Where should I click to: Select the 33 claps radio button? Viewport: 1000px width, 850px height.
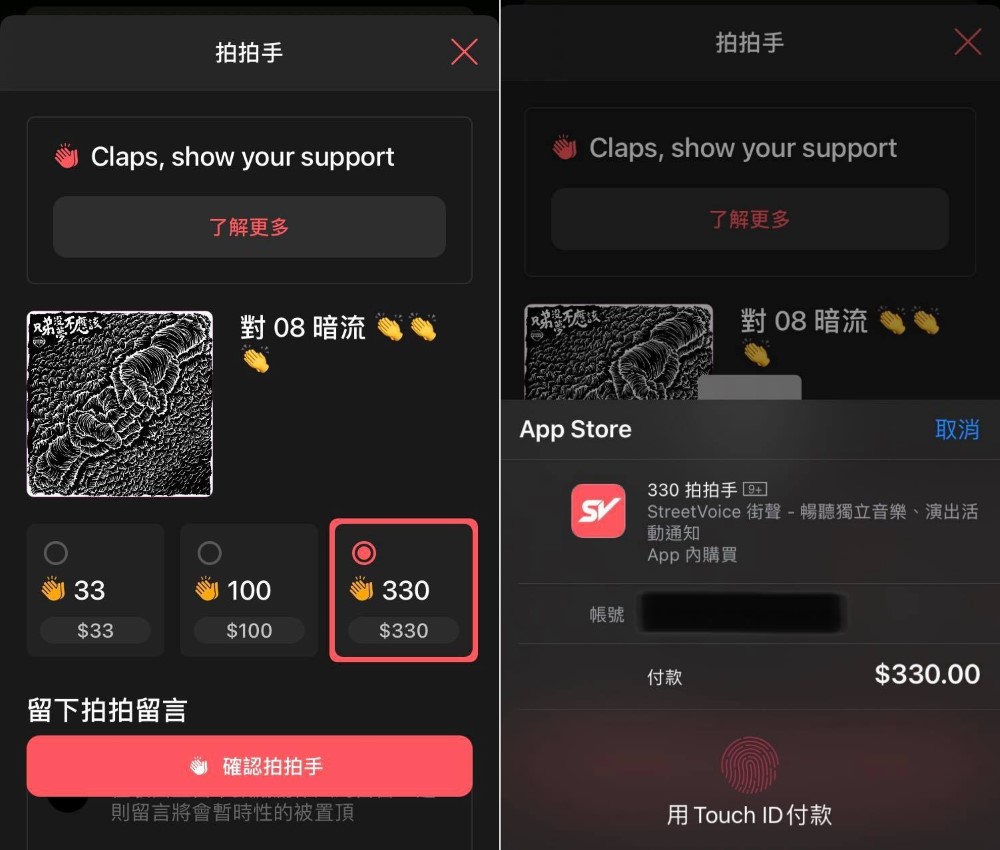(x=55, y=553)
